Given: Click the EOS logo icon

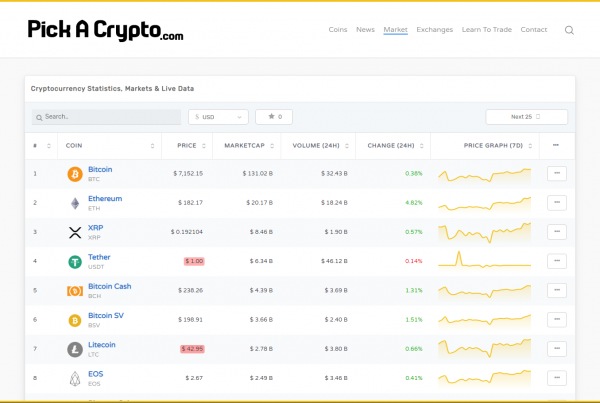Looking at the screenshot, I should click(x=75, y=379).
